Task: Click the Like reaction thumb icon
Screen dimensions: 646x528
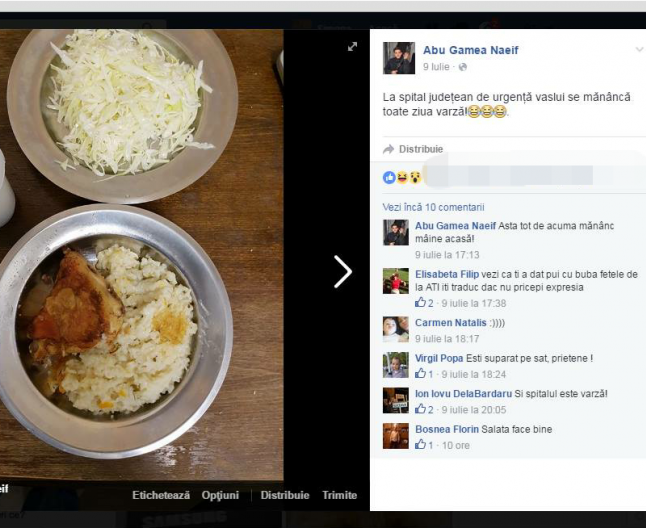Action: (x=389, y=178)
